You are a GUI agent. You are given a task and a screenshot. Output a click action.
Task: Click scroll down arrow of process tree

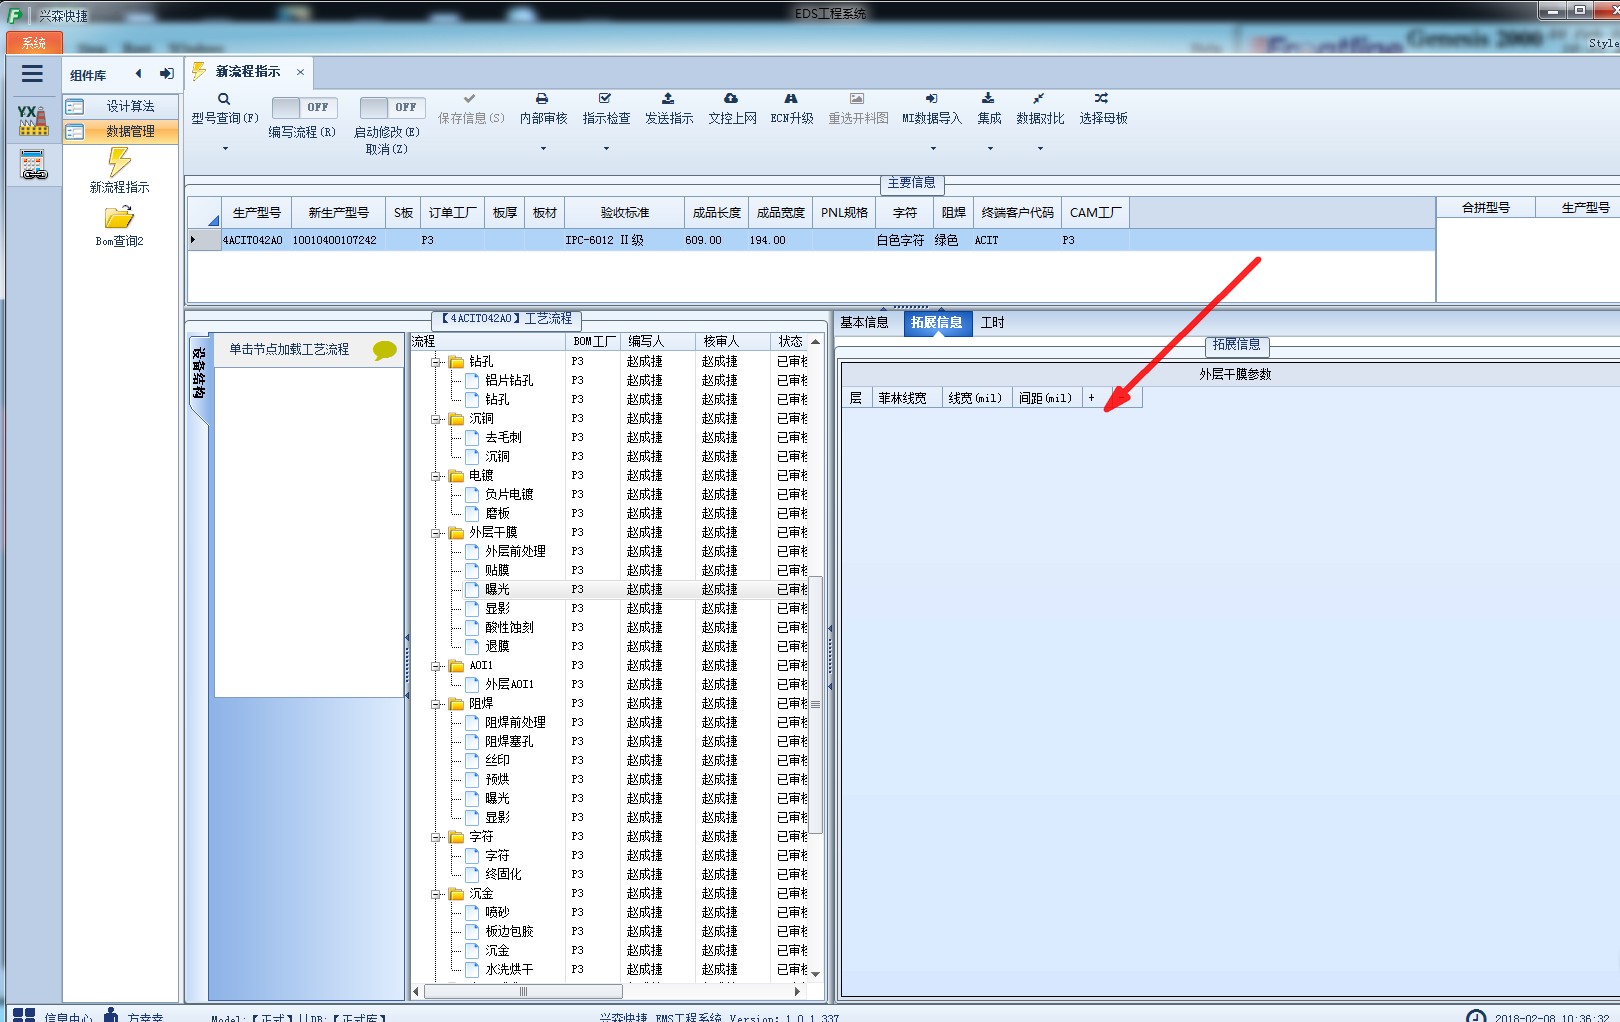point(816,974)
